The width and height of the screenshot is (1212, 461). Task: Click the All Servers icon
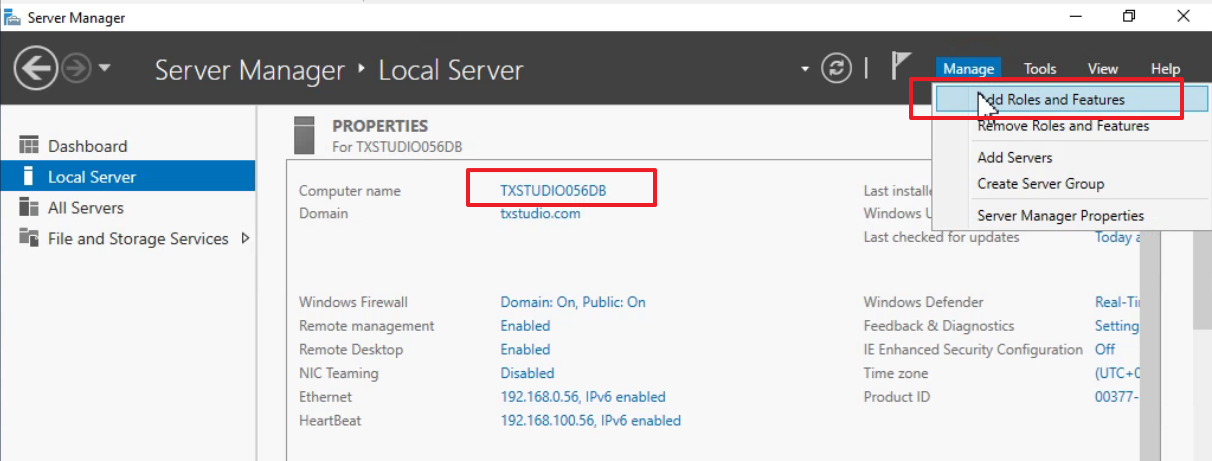(29, 208)
